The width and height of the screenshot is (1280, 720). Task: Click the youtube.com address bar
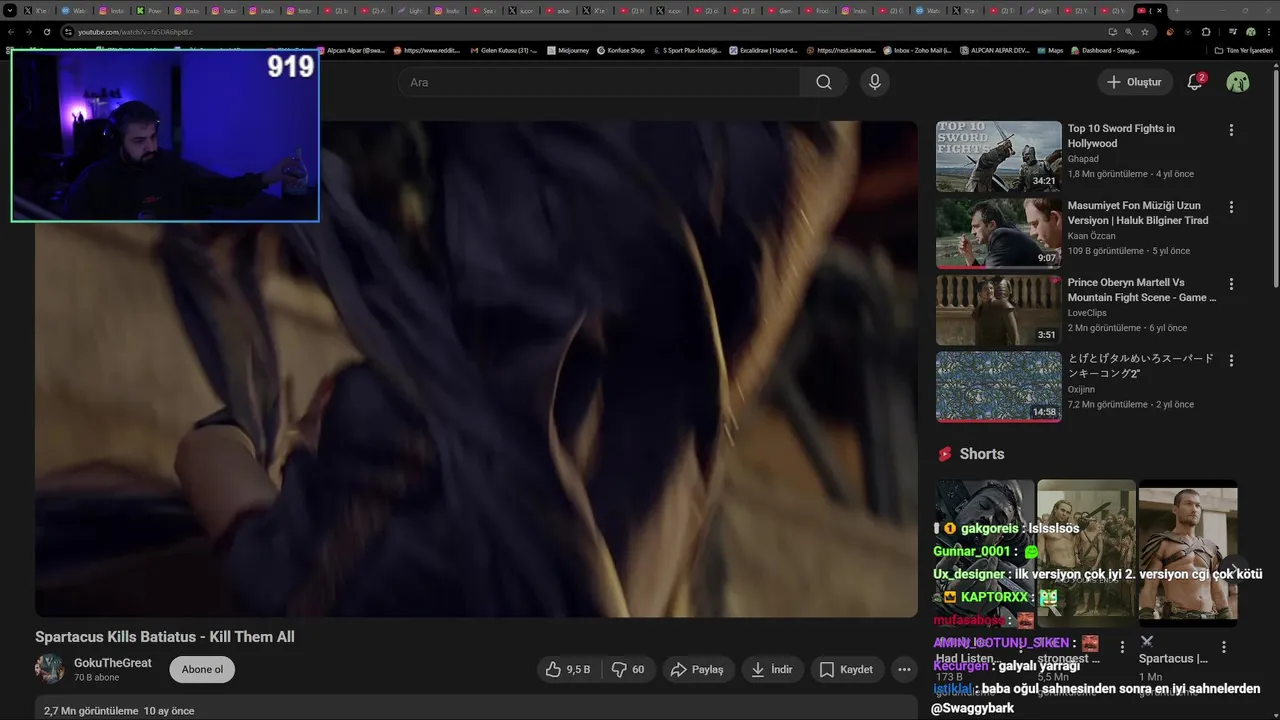[580, 32]
